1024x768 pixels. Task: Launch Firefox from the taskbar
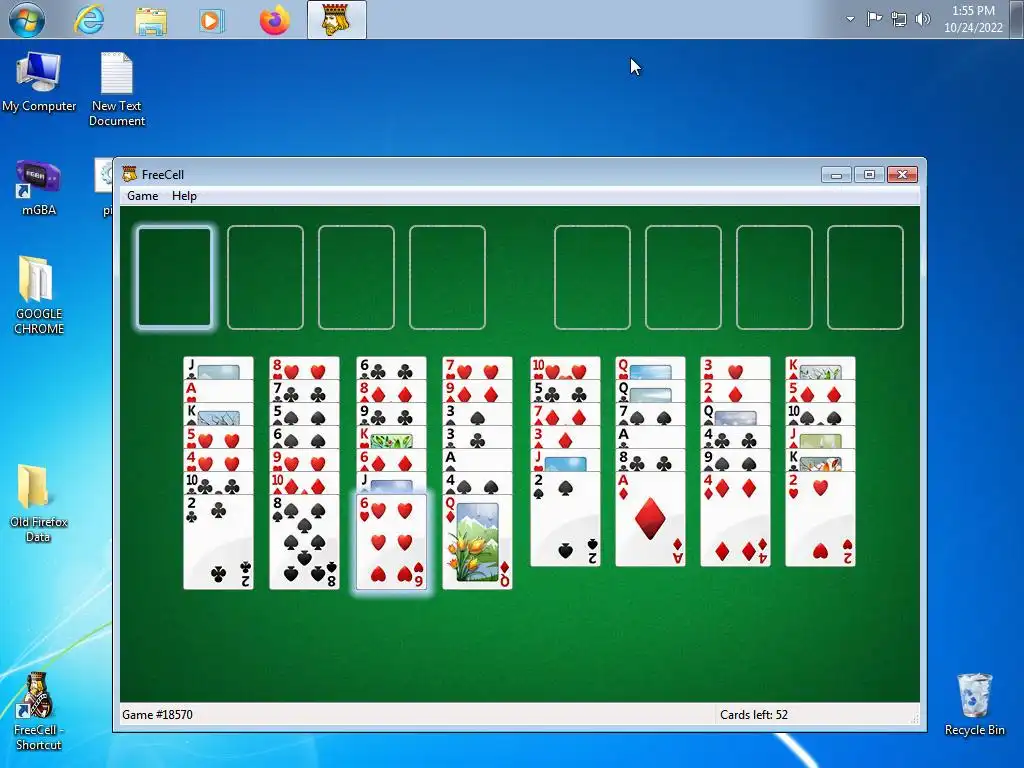274,20
